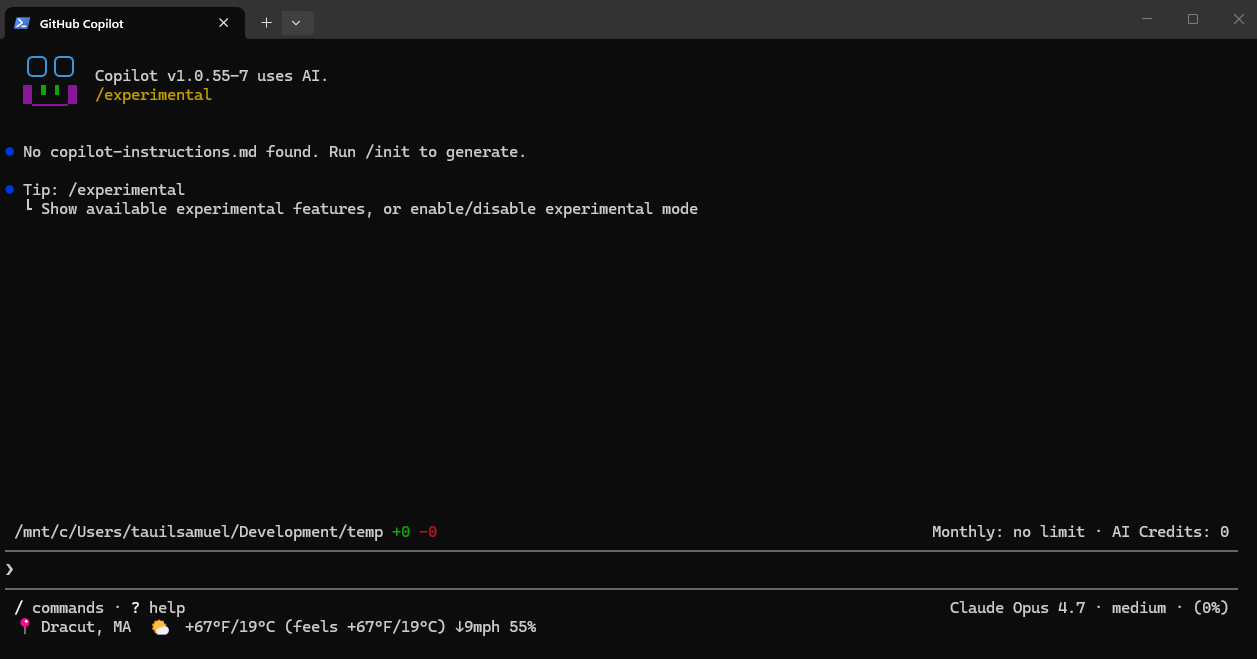This screenshot has height=659, width=1257.
Task: Click the 'No copilot-instructions.md found' message
Action: click(274, 152)
